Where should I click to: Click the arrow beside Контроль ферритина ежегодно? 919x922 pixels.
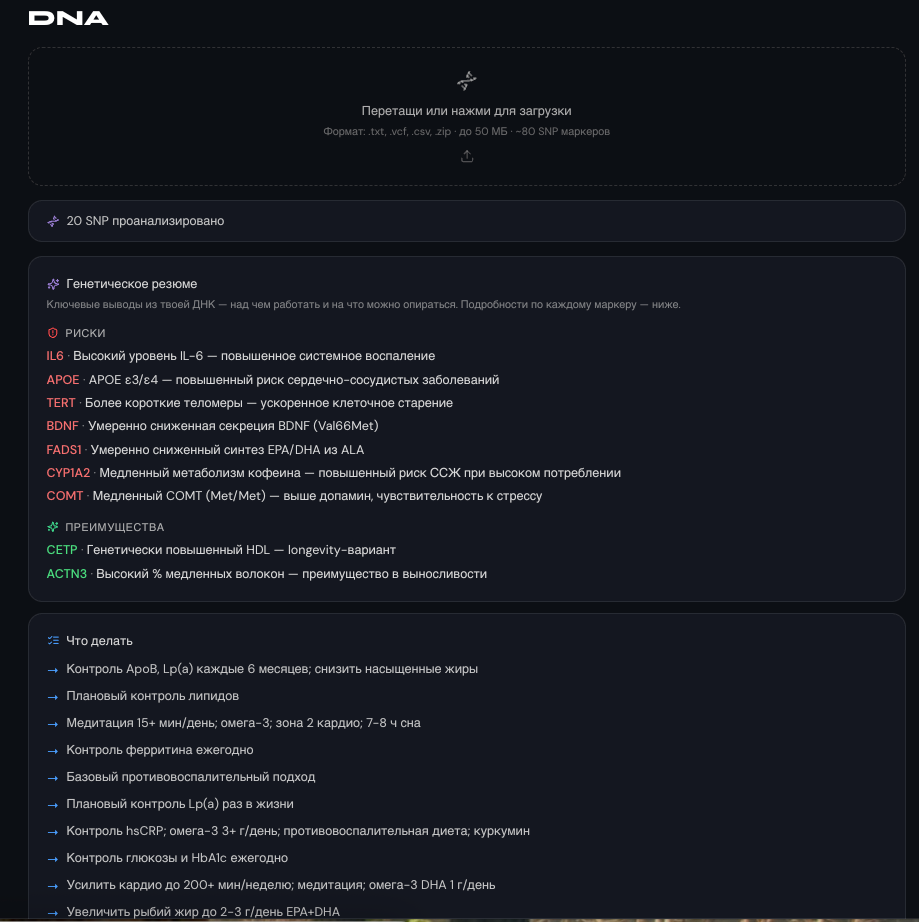[x=53, y=751]
